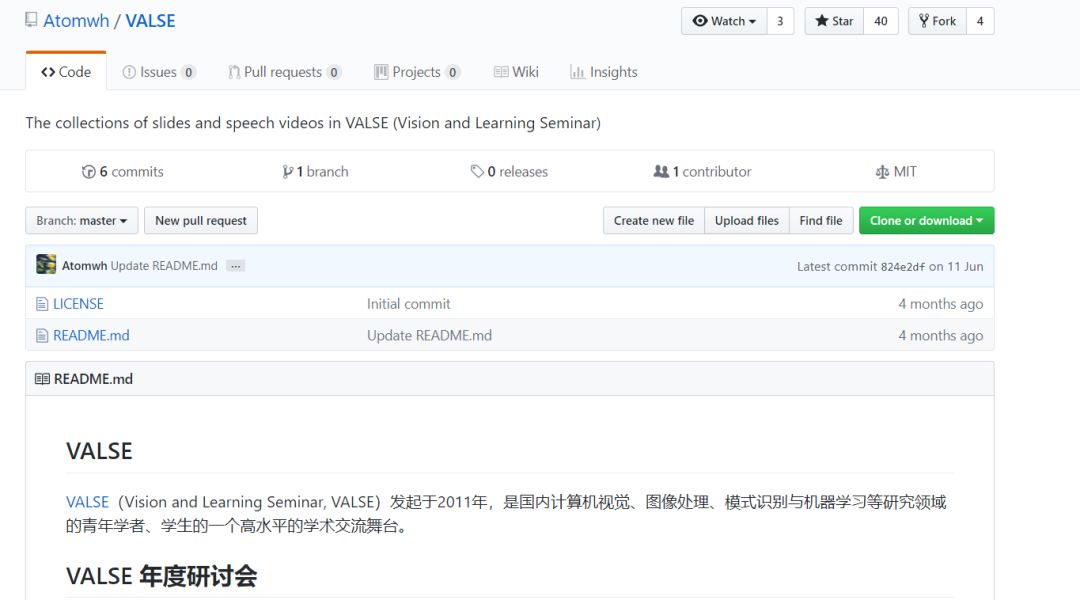
Task: View the 0 releases page
Action: coord(509,172)
